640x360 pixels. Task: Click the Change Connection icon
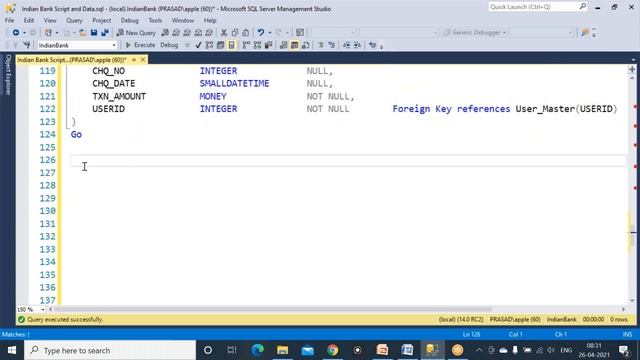[27, 45]
